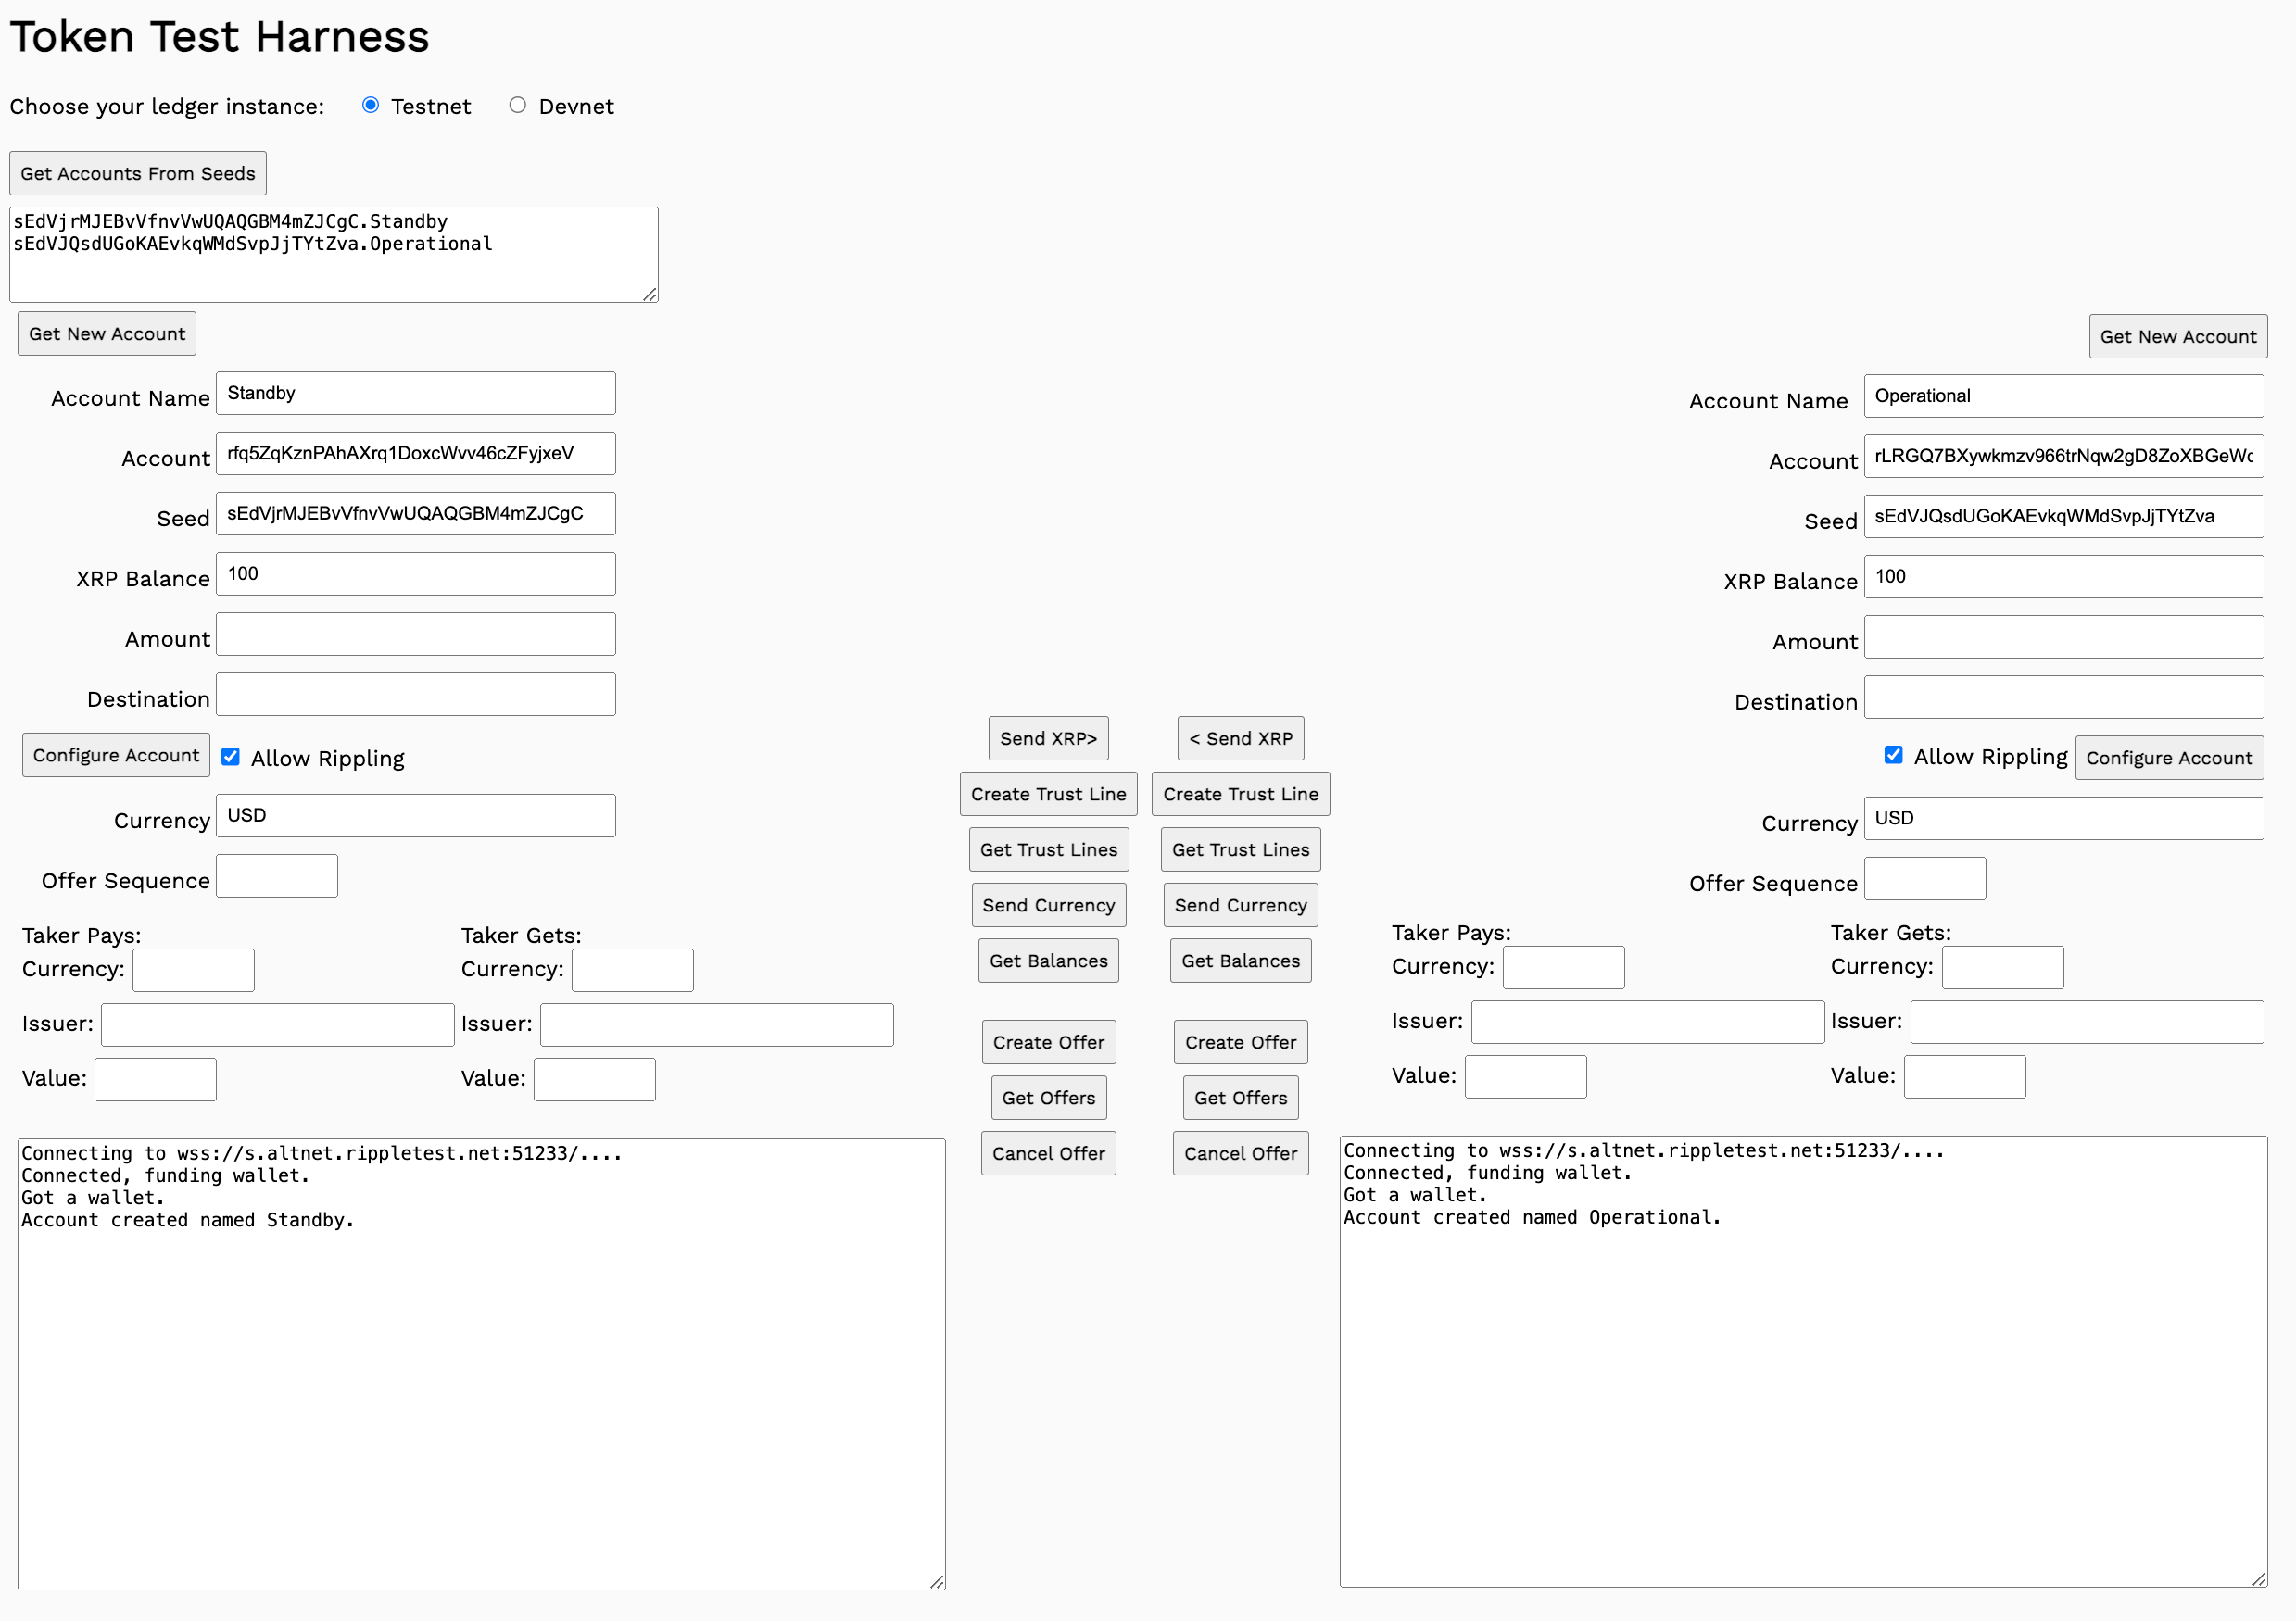Disable Allow Rippling for the Operational account
The height and width of the screenshot is (1621, 2296).
tap(1894, 756)
